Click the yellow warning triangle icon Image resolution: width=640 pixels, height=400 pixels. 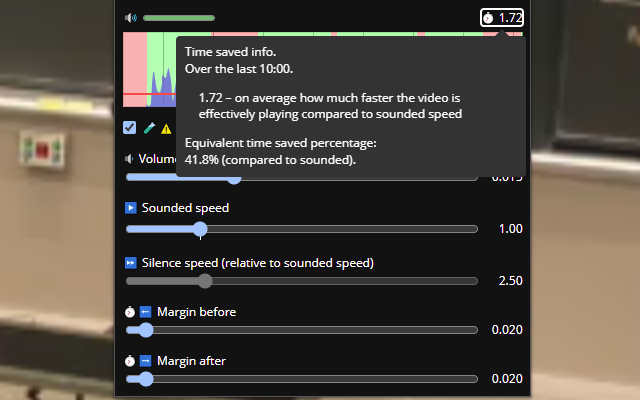click(x=166, y=129)
